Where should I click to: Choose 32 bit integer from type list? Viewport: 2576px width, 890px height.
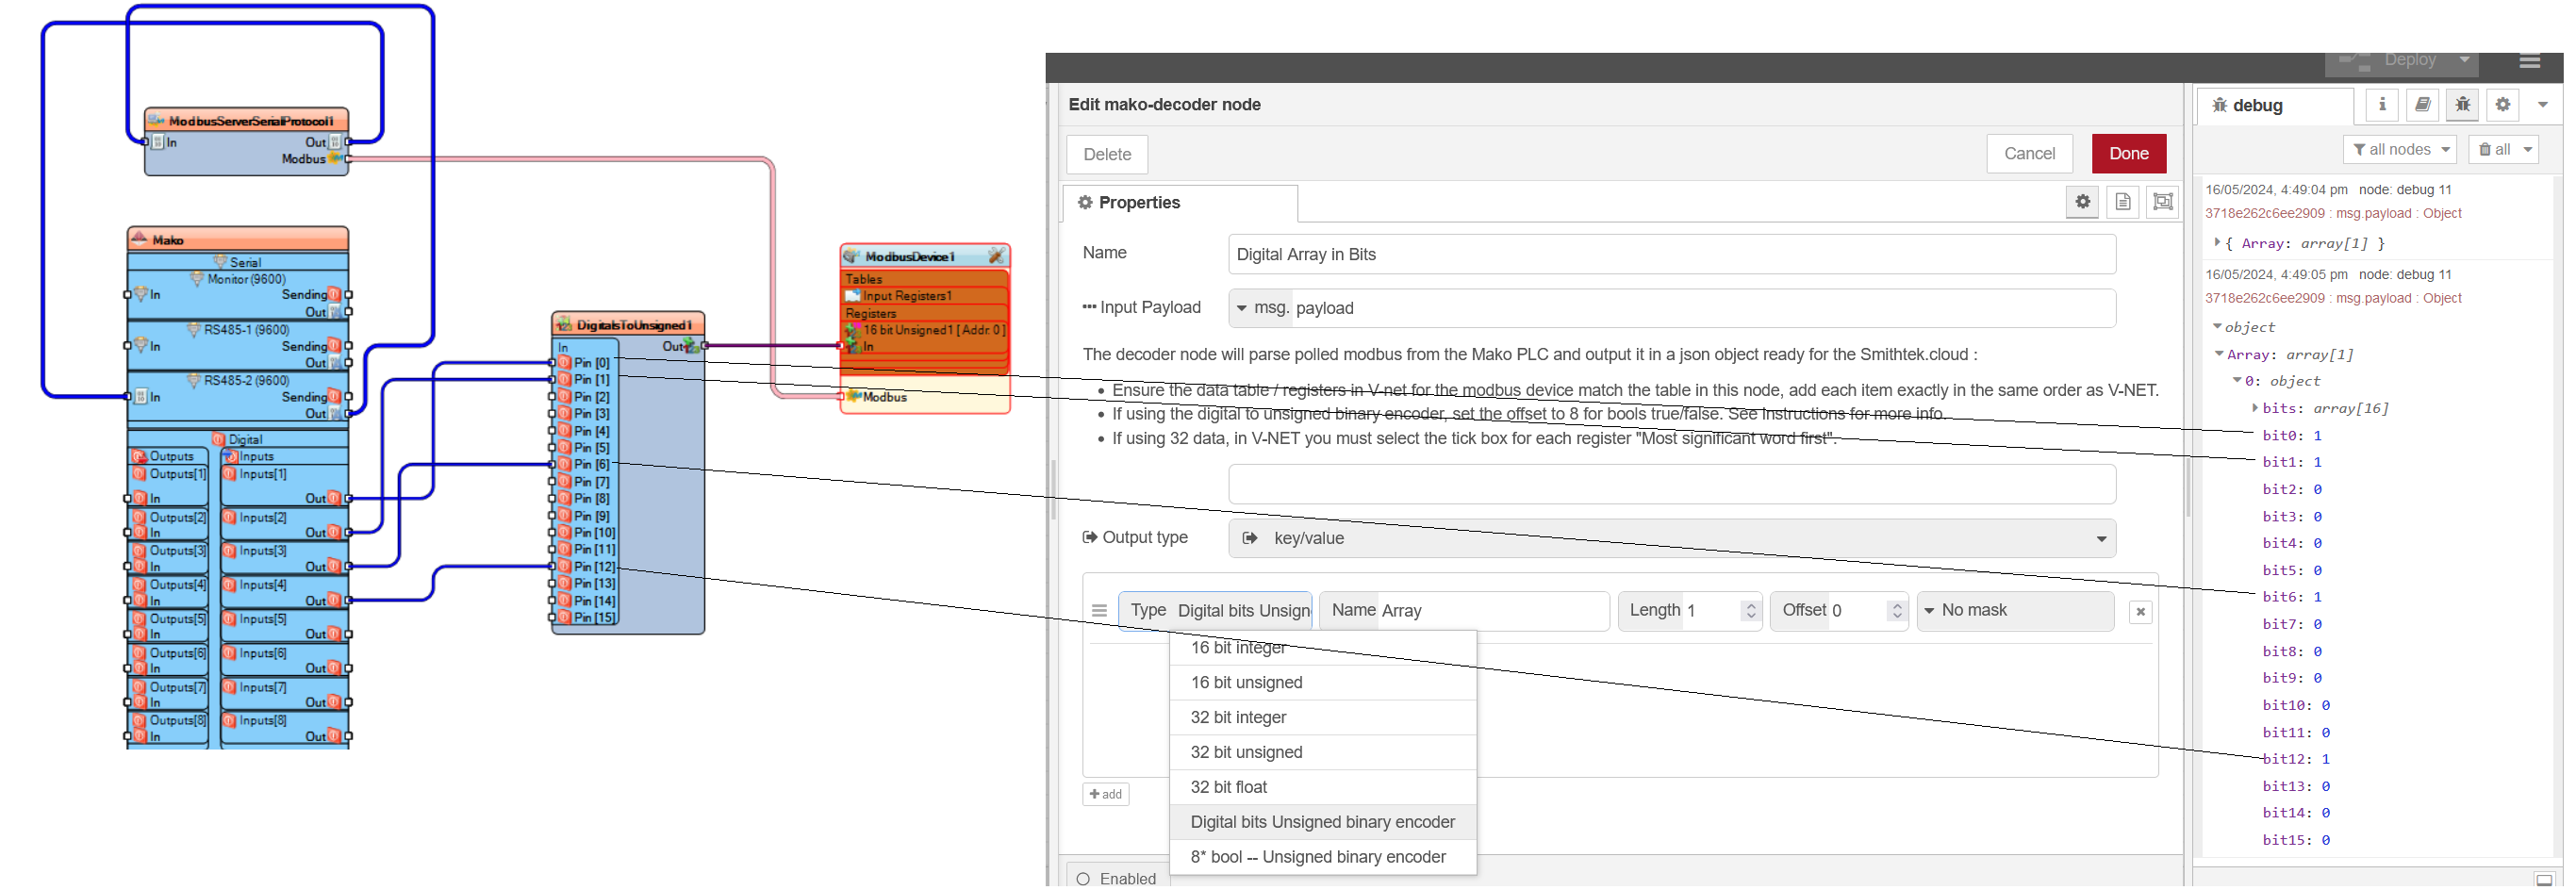[1322, 718]
